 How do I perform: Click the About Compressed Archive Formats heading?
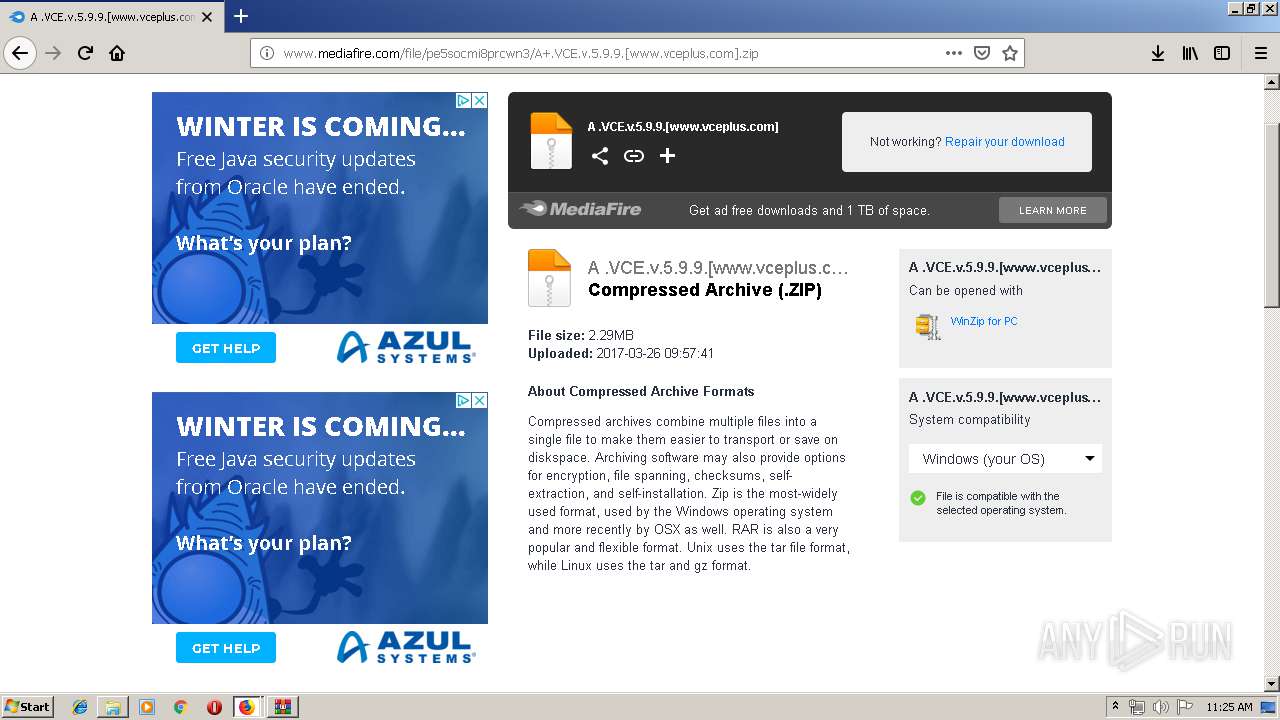(x=641, y=391)
